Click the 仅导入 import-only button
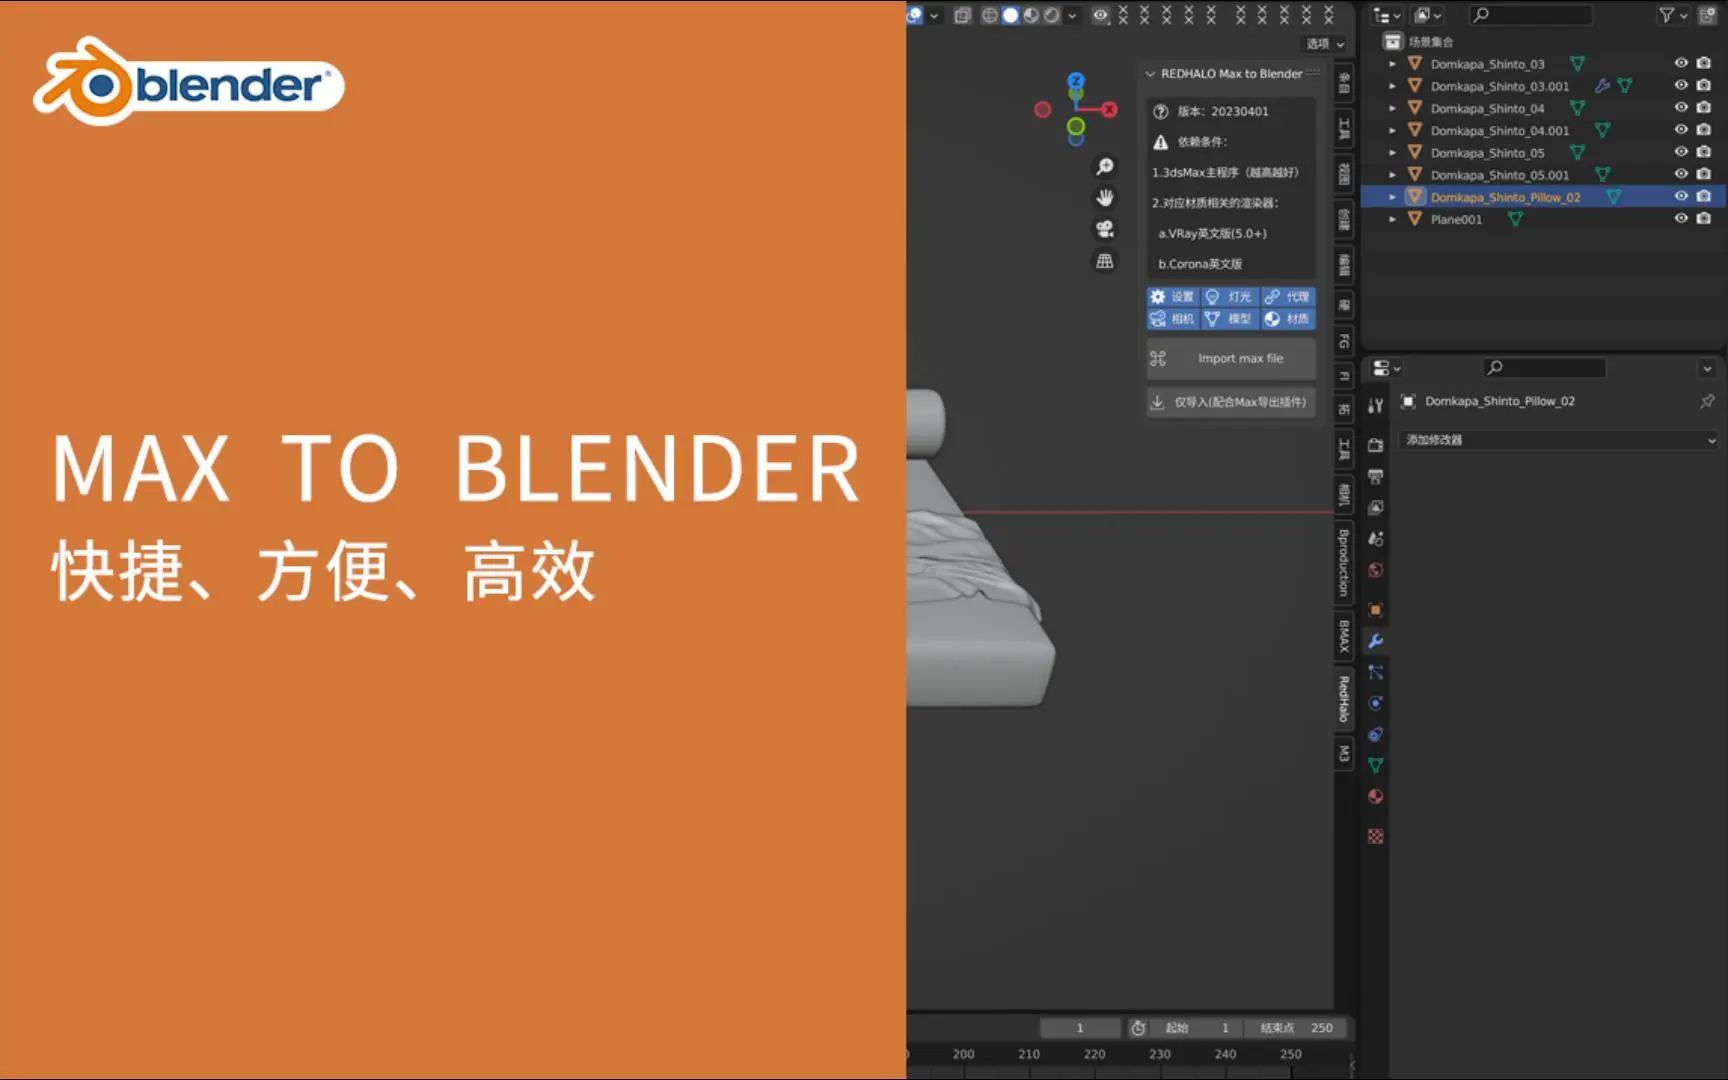1728x1080 pixels. click(1231, 402)
